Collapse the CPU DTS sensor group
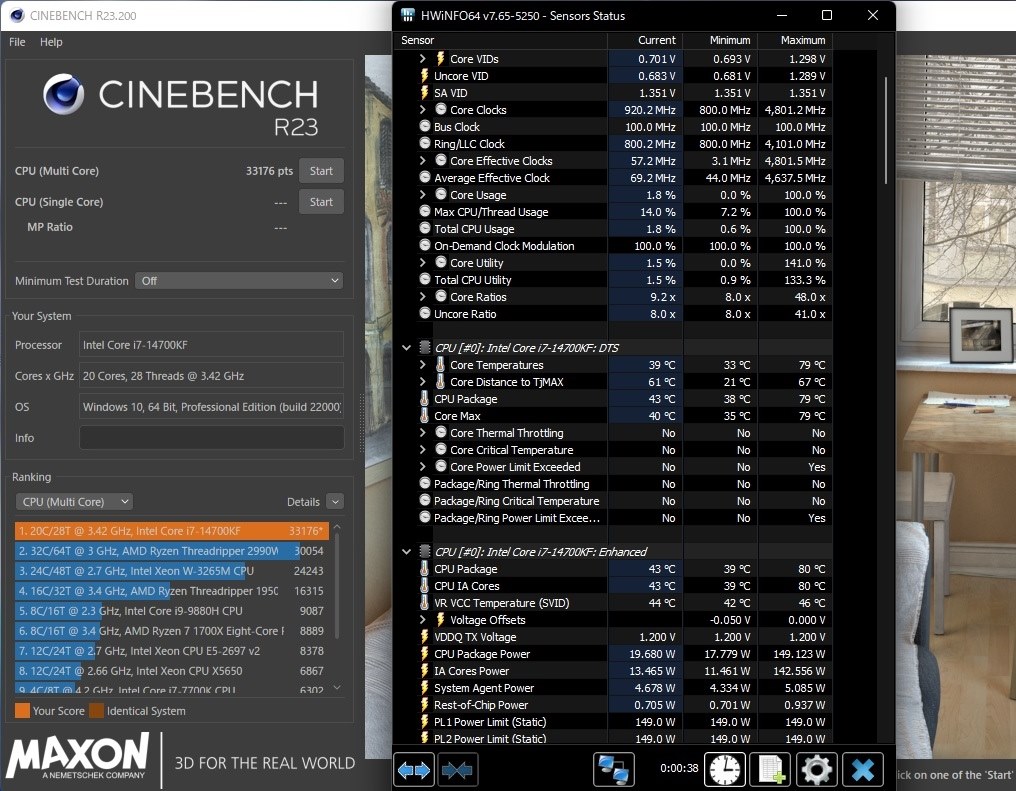This screenshot has width=1016, height=791. [406, 348]
